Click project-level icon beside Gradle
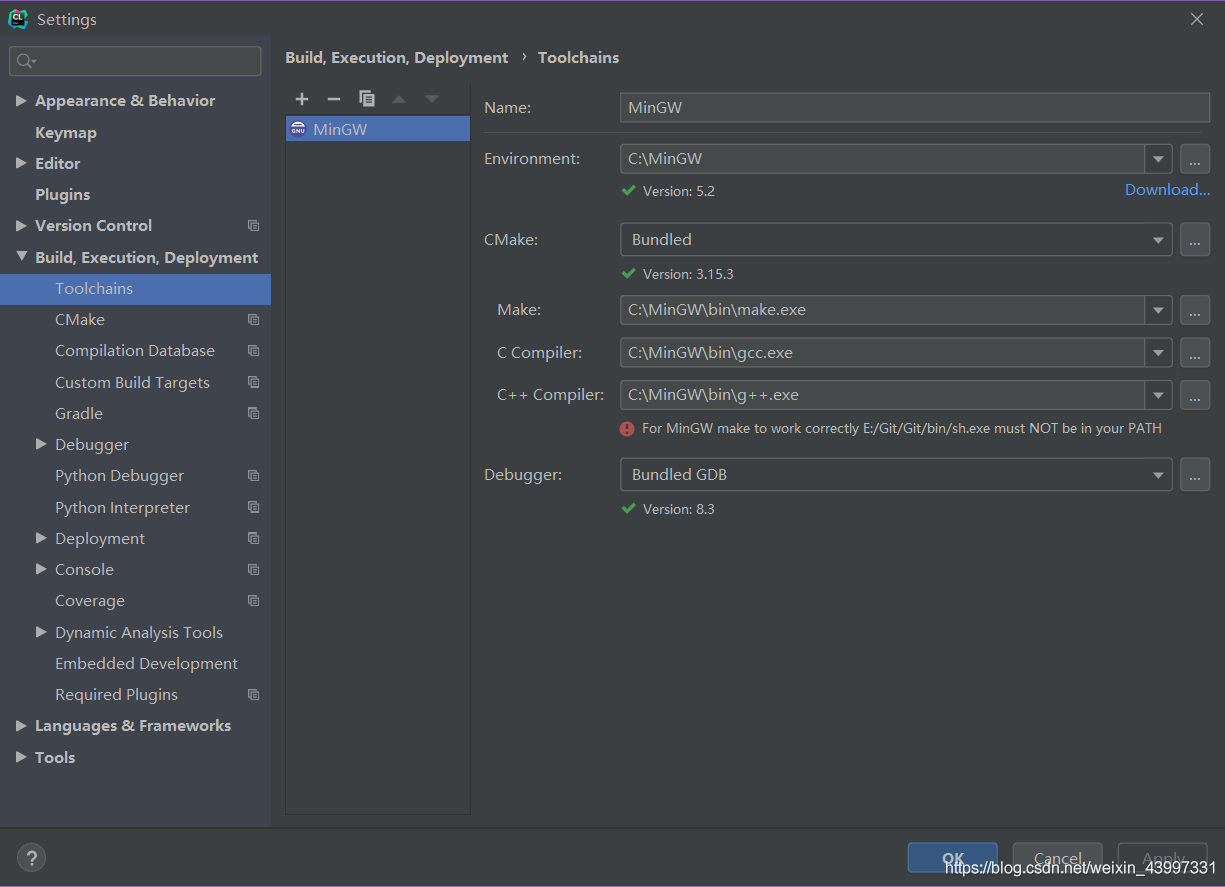The height and width of the screenshot is (887, 1225). click(x=253, y=413)
